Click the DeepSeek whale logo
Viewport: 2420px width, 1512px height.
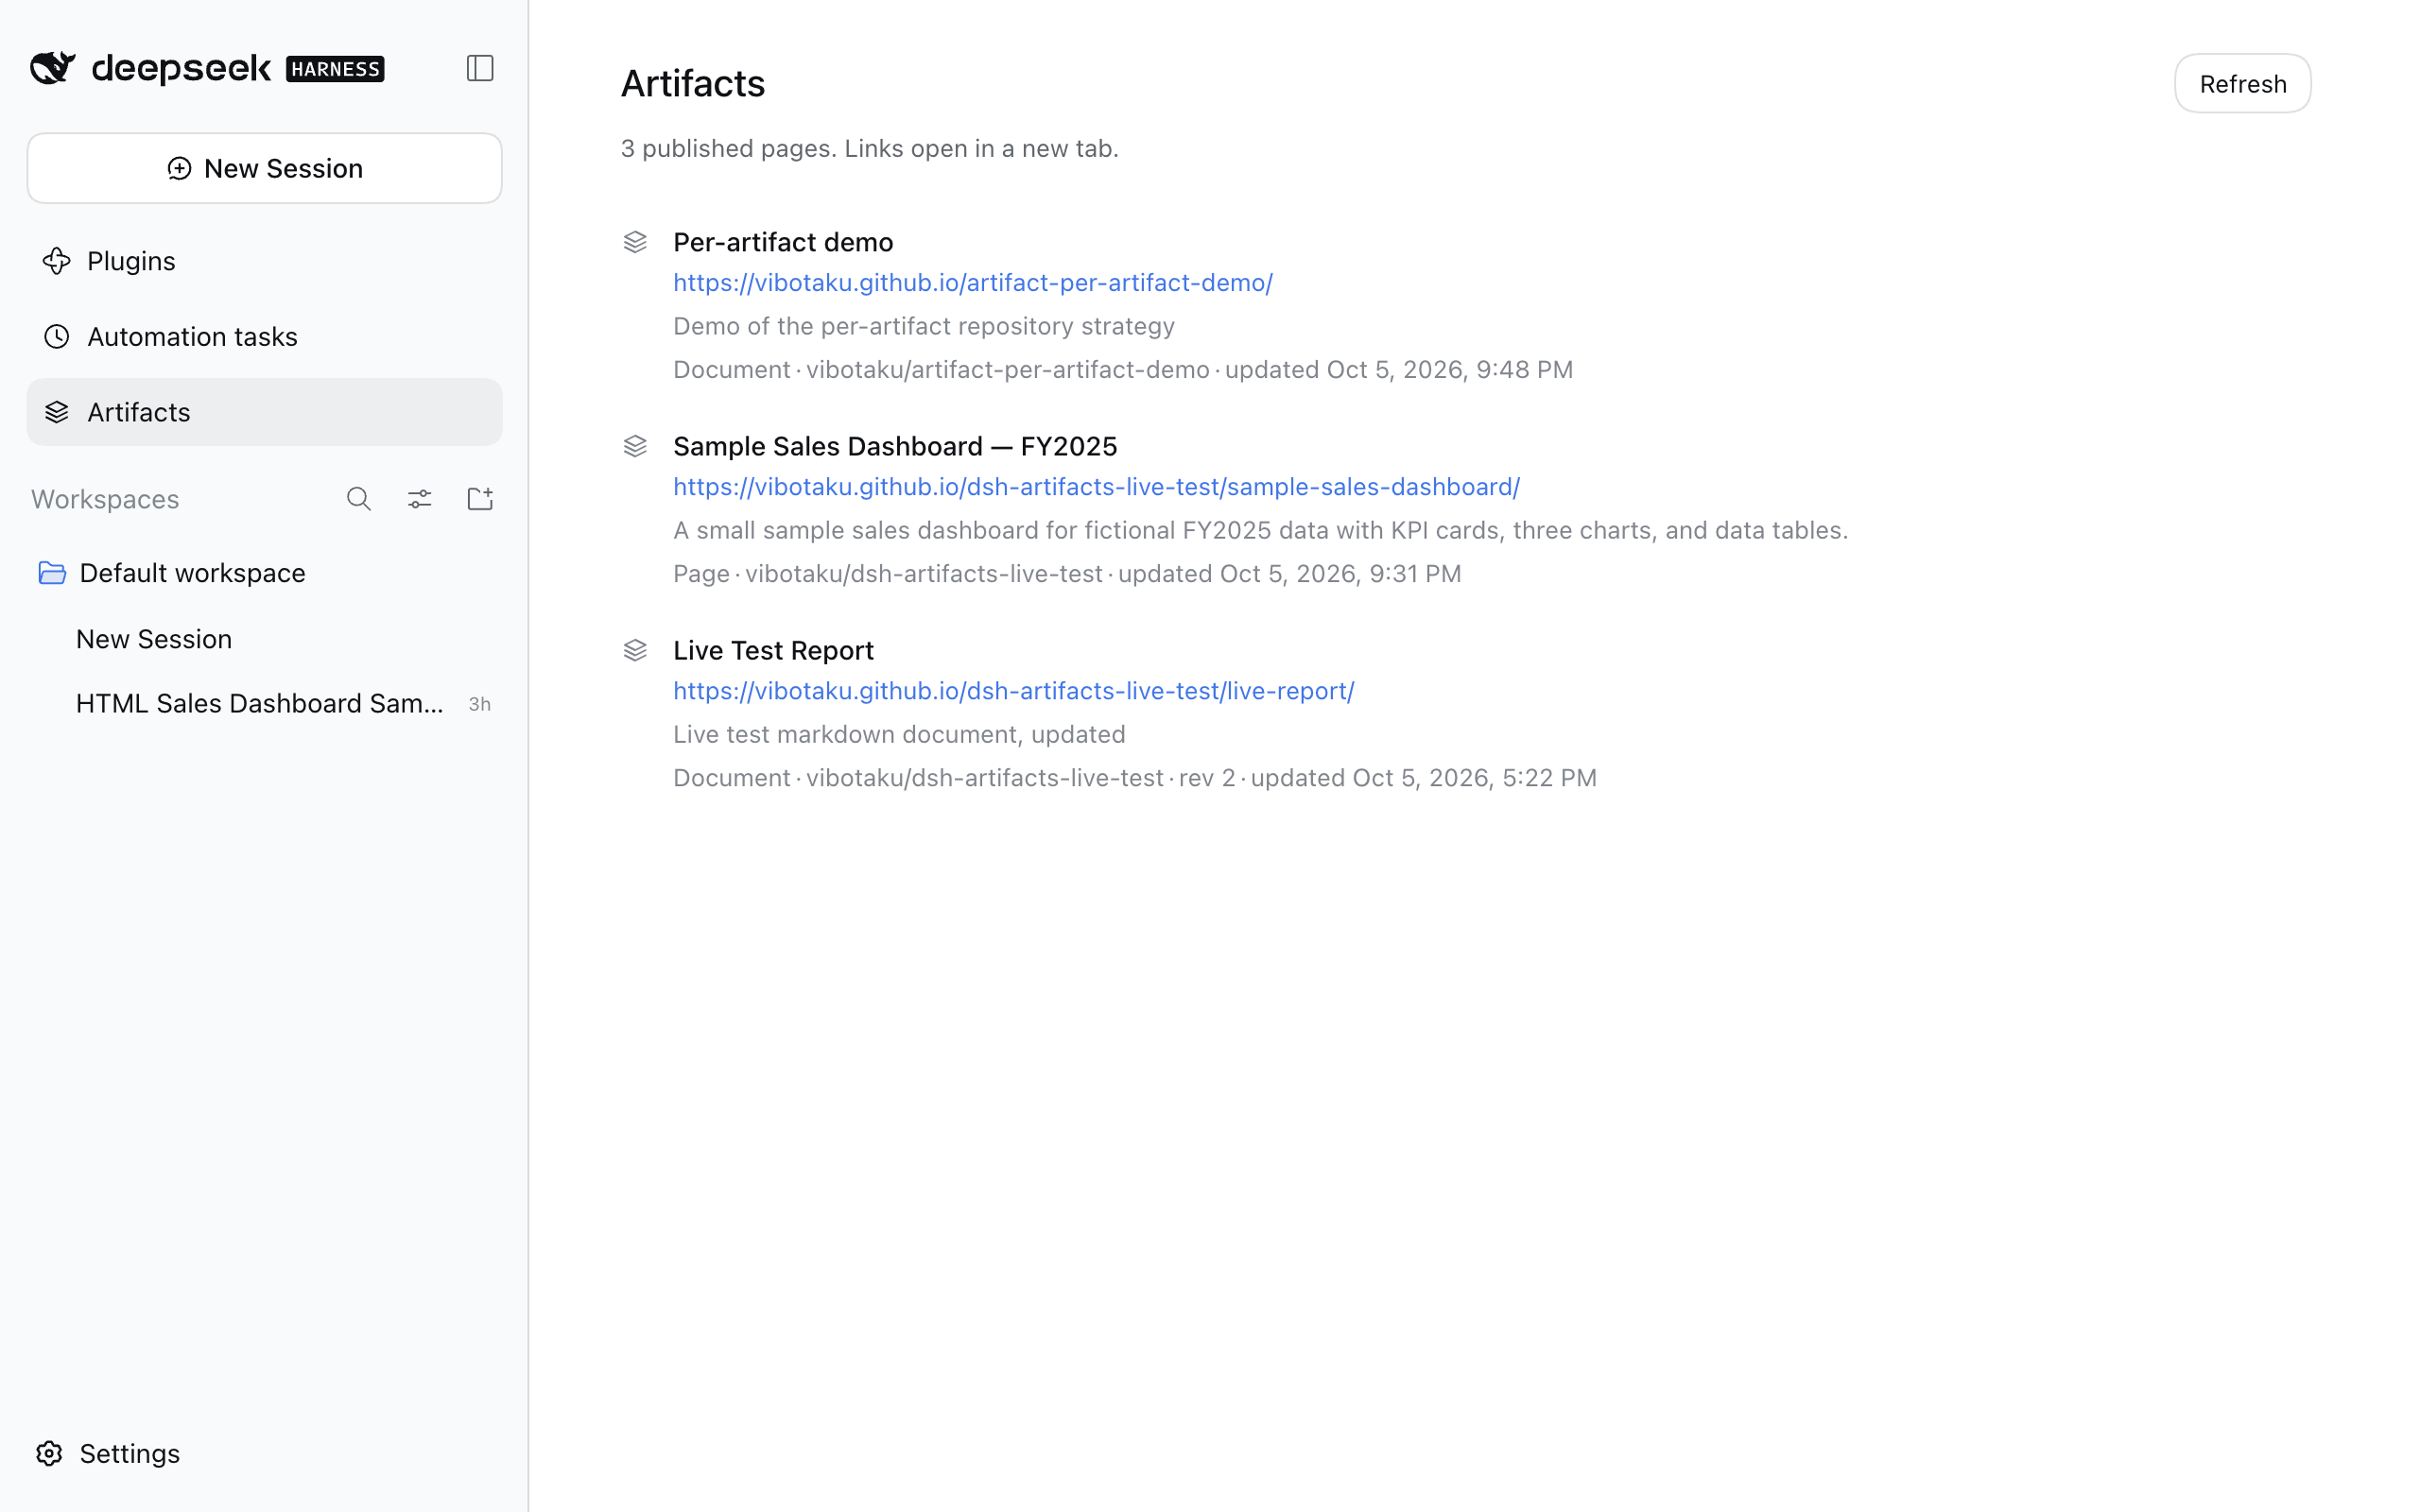(53, 68)
